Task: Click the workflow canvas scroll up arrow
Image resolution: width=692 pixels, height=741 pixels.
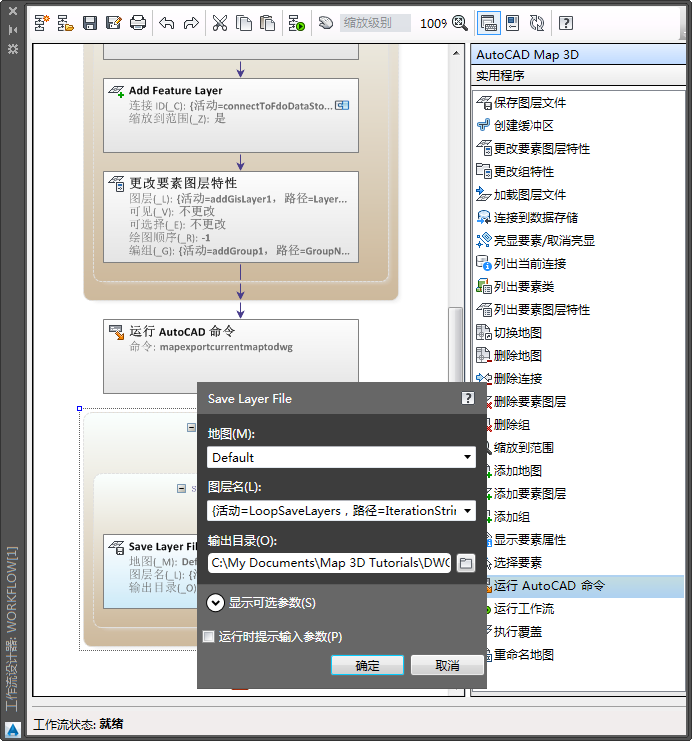Action: tap(456, 53)
